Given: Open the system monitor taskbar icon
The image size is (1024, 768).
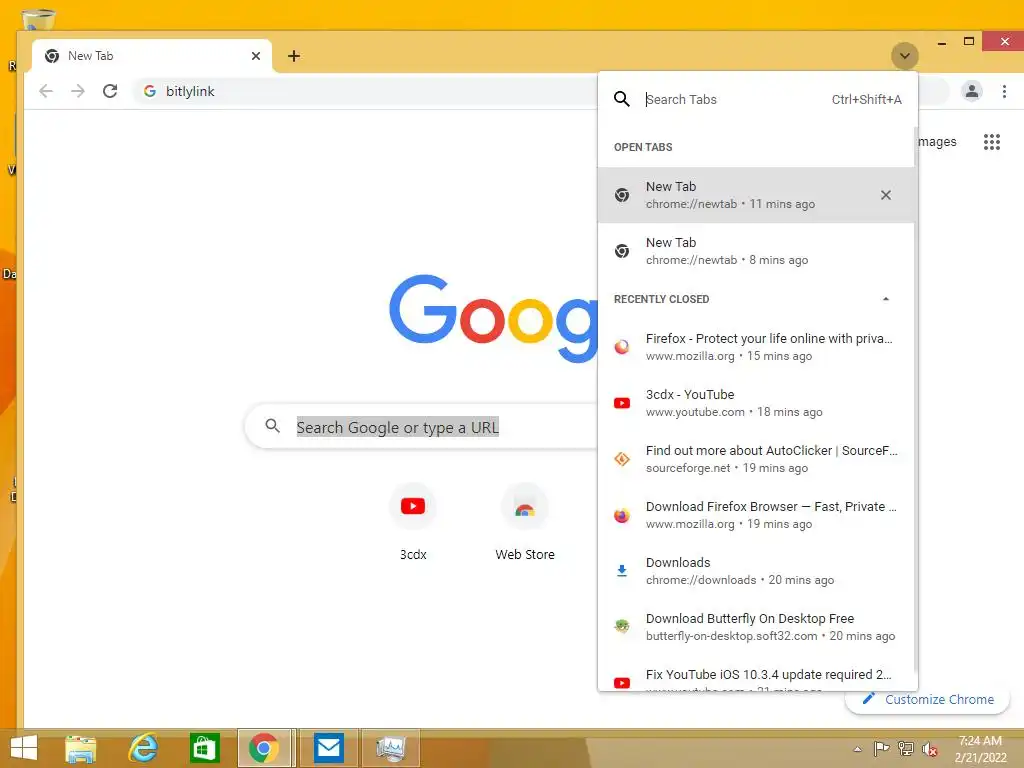Looking at the screenshot, I should (x=390, y=748).
